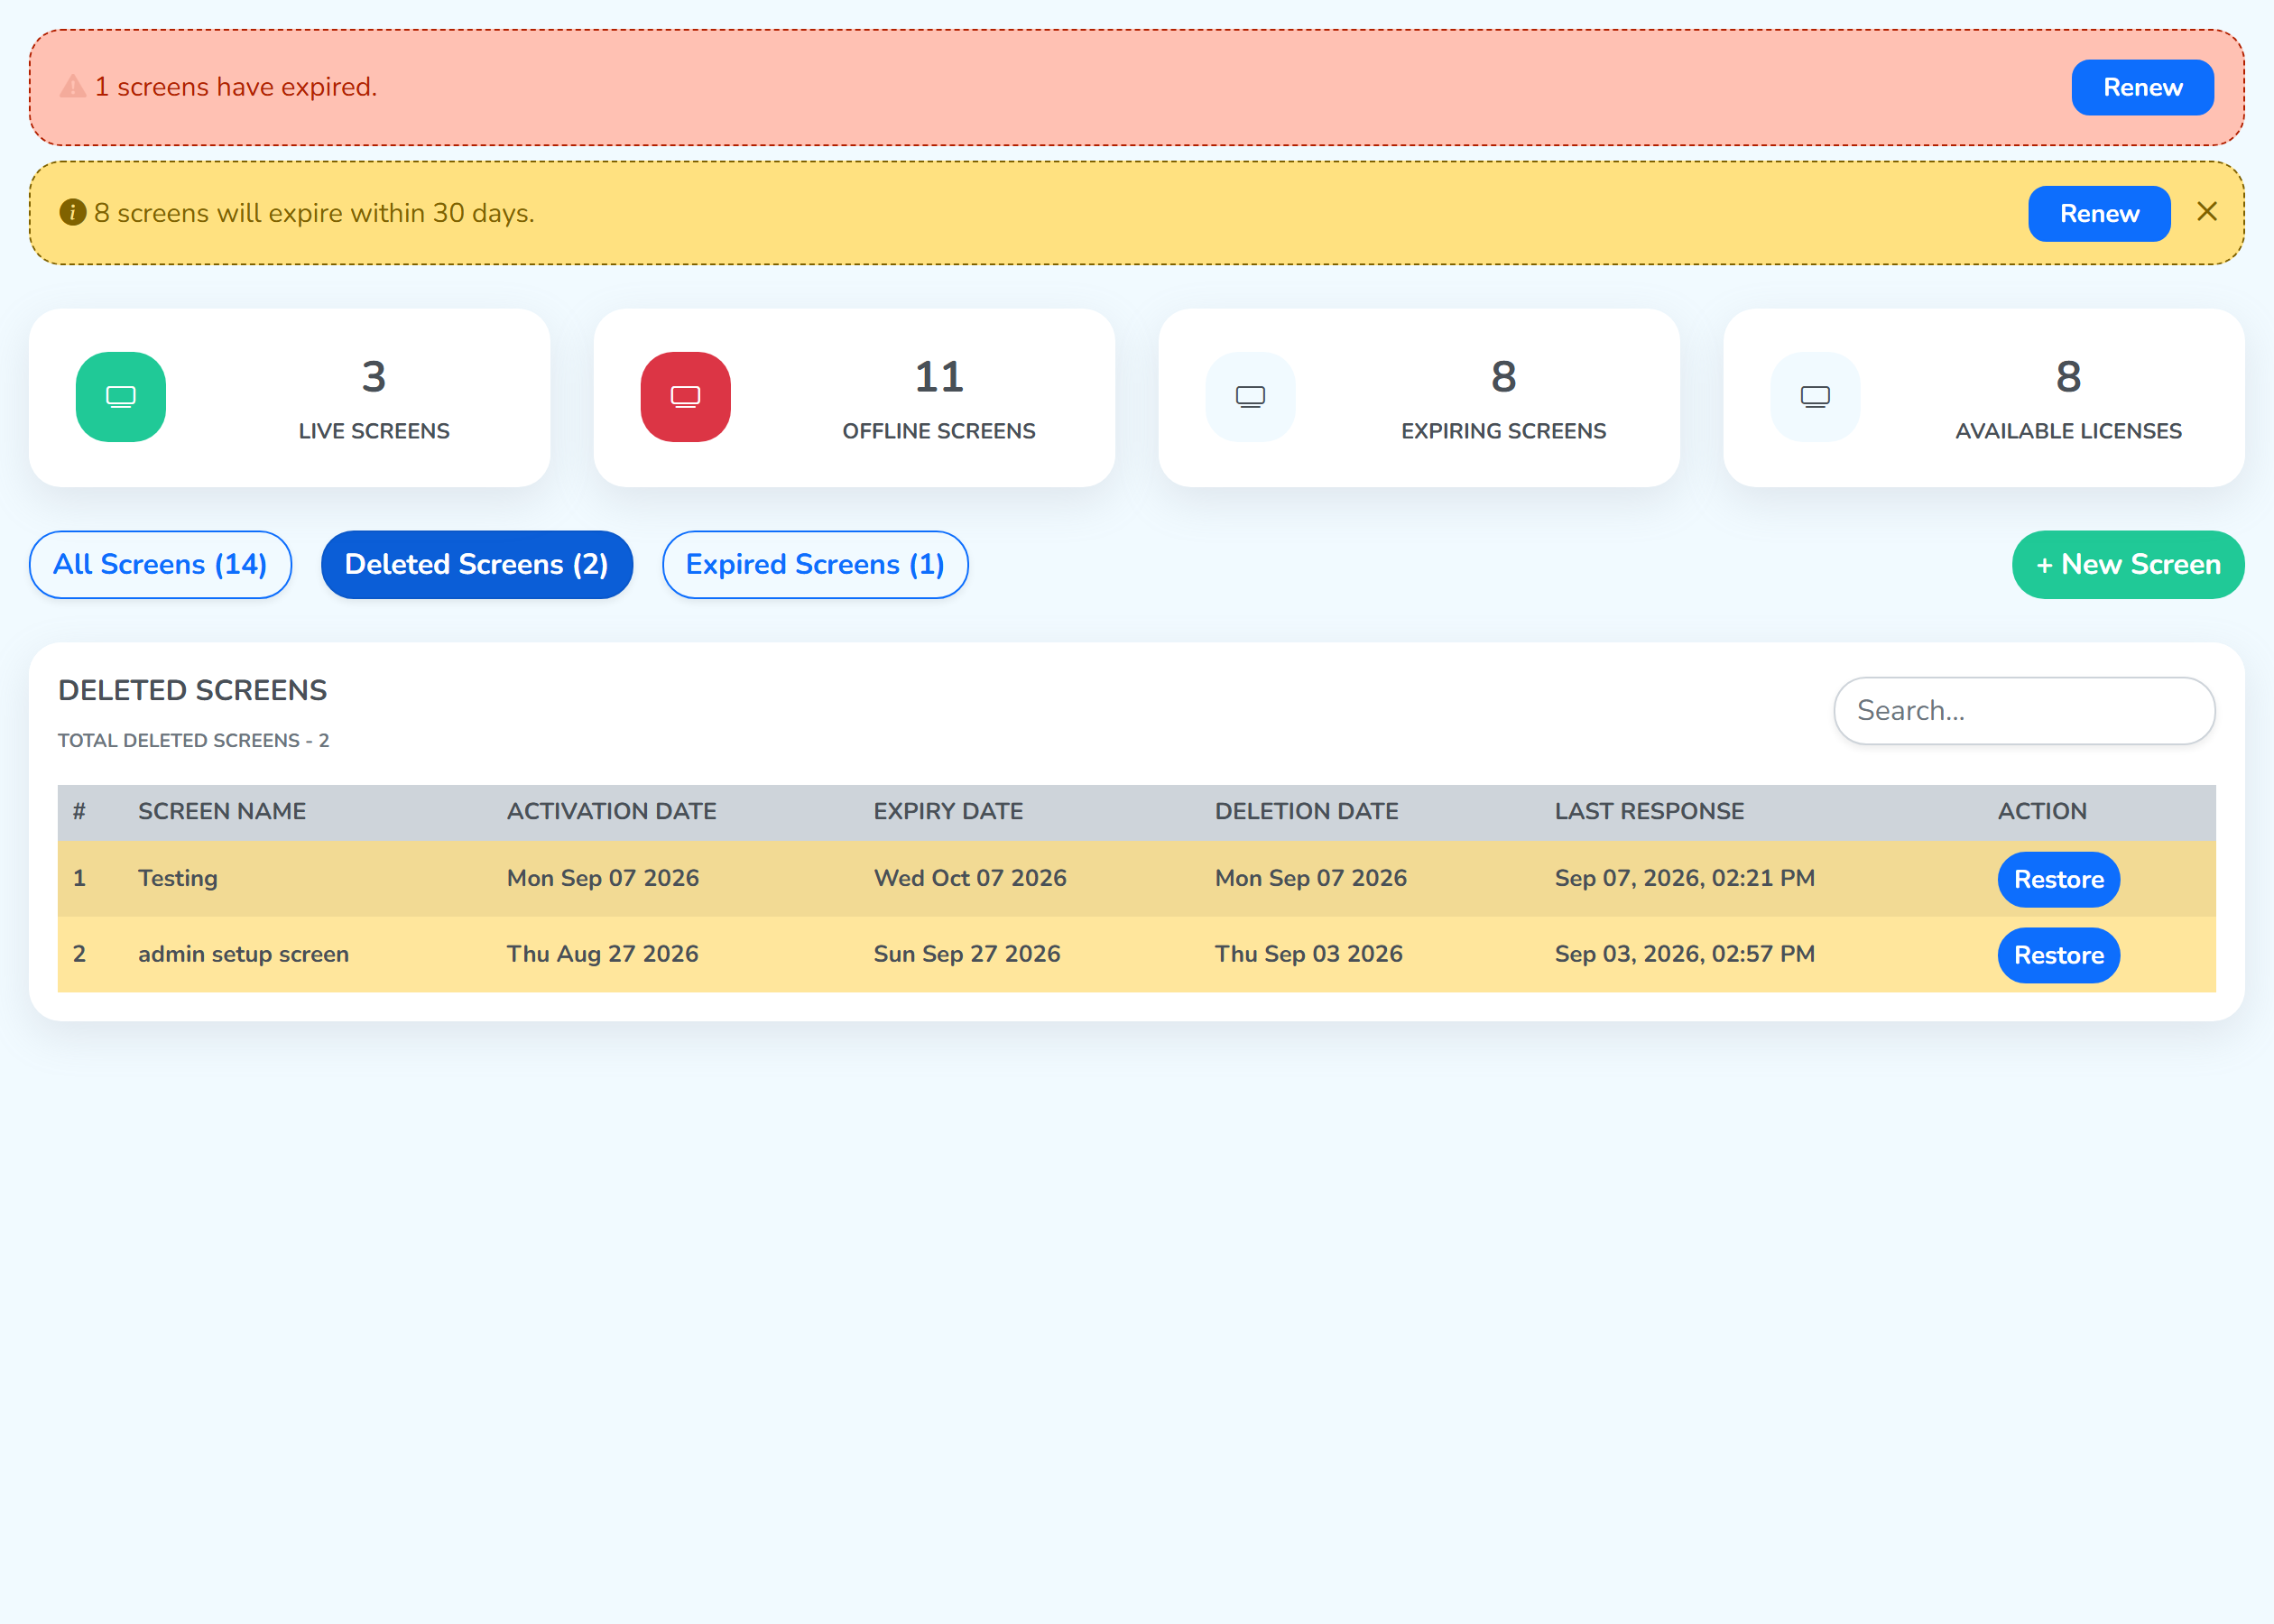2274x1624 pixels.
Task: Click the Expiring Screens monitor icon
Action: coord(1251,397)
